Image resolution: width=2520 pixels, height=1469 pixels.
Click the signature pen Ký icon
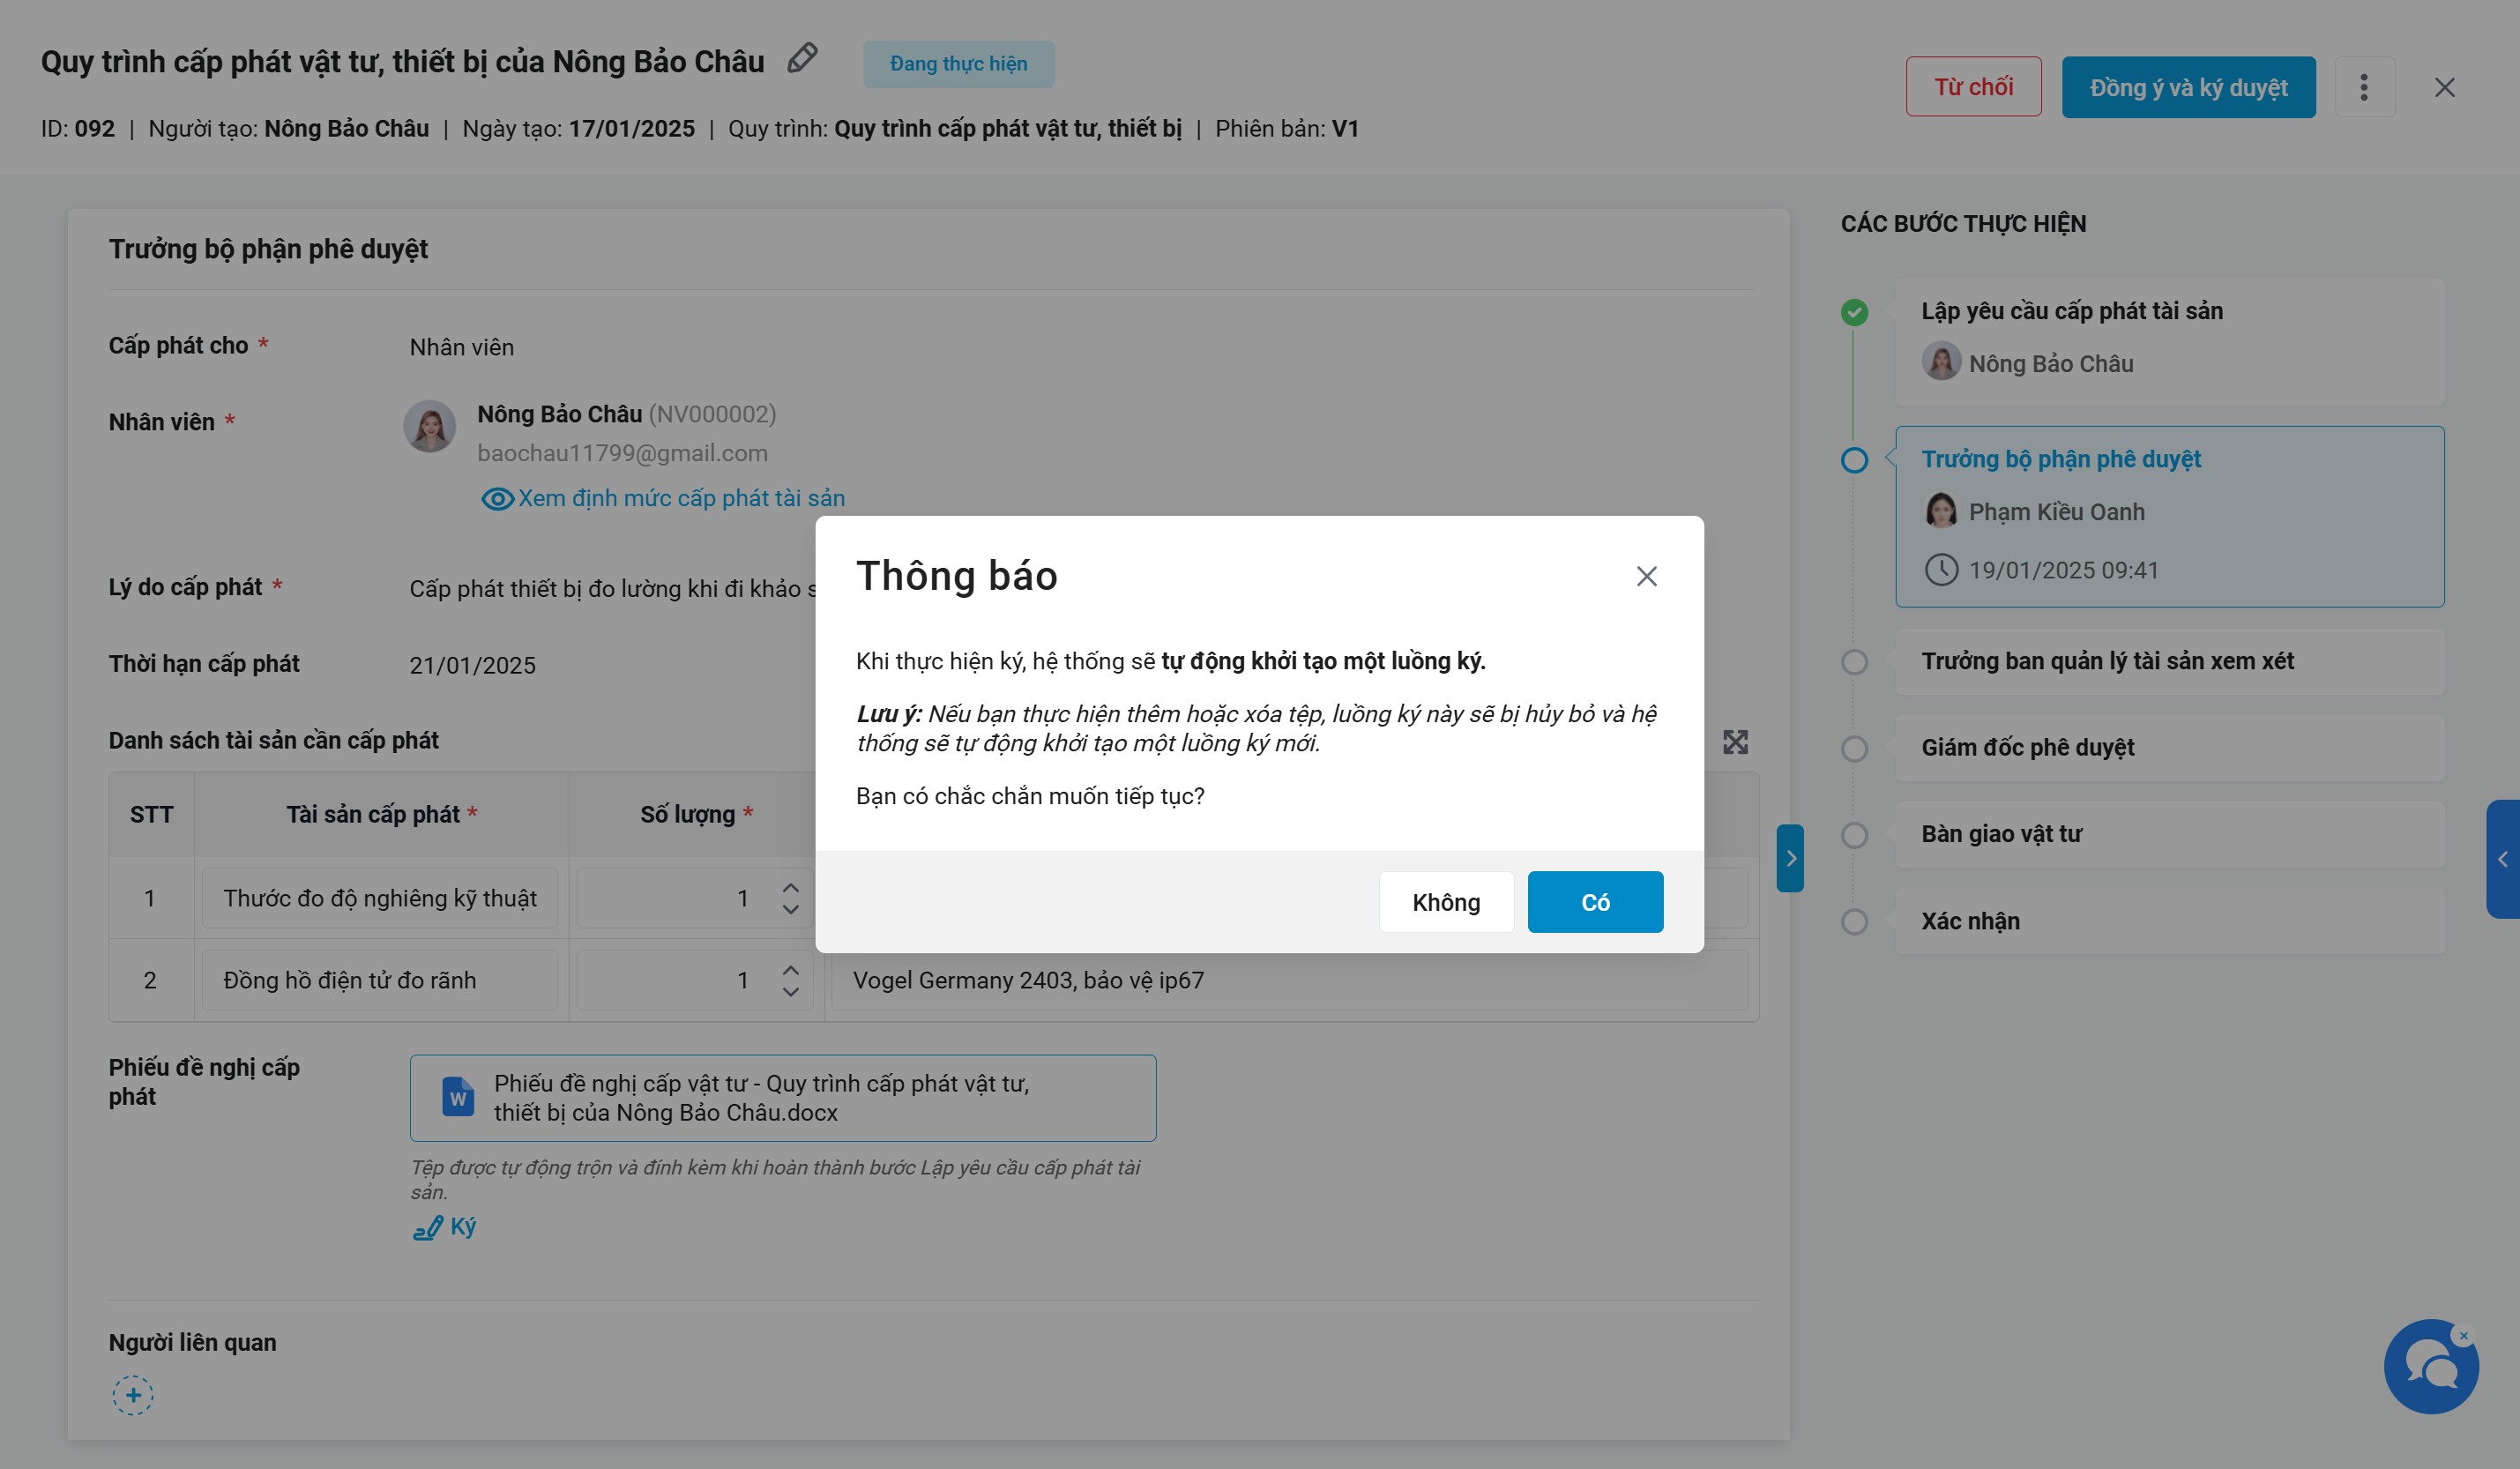coord(428,1227)
